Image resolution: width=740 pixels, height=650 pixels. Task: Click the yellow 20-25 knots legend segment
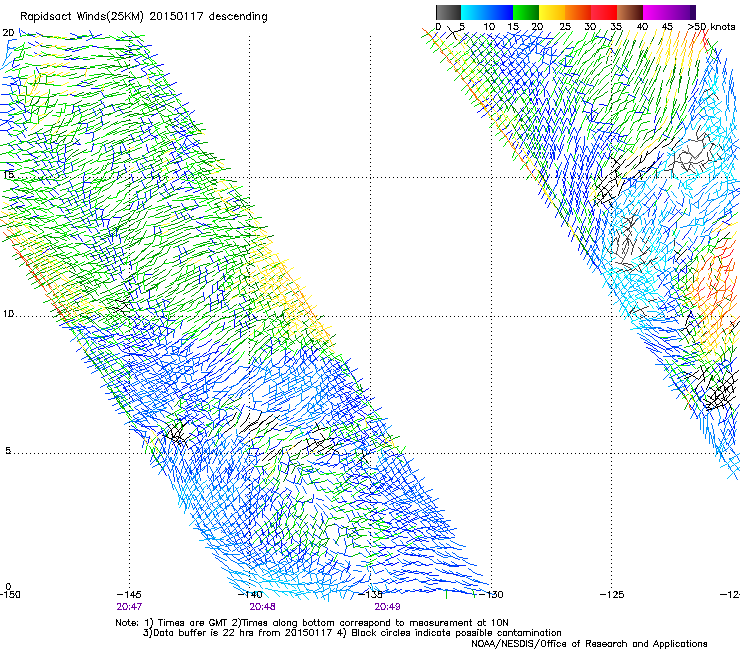[x=552, y=12]
